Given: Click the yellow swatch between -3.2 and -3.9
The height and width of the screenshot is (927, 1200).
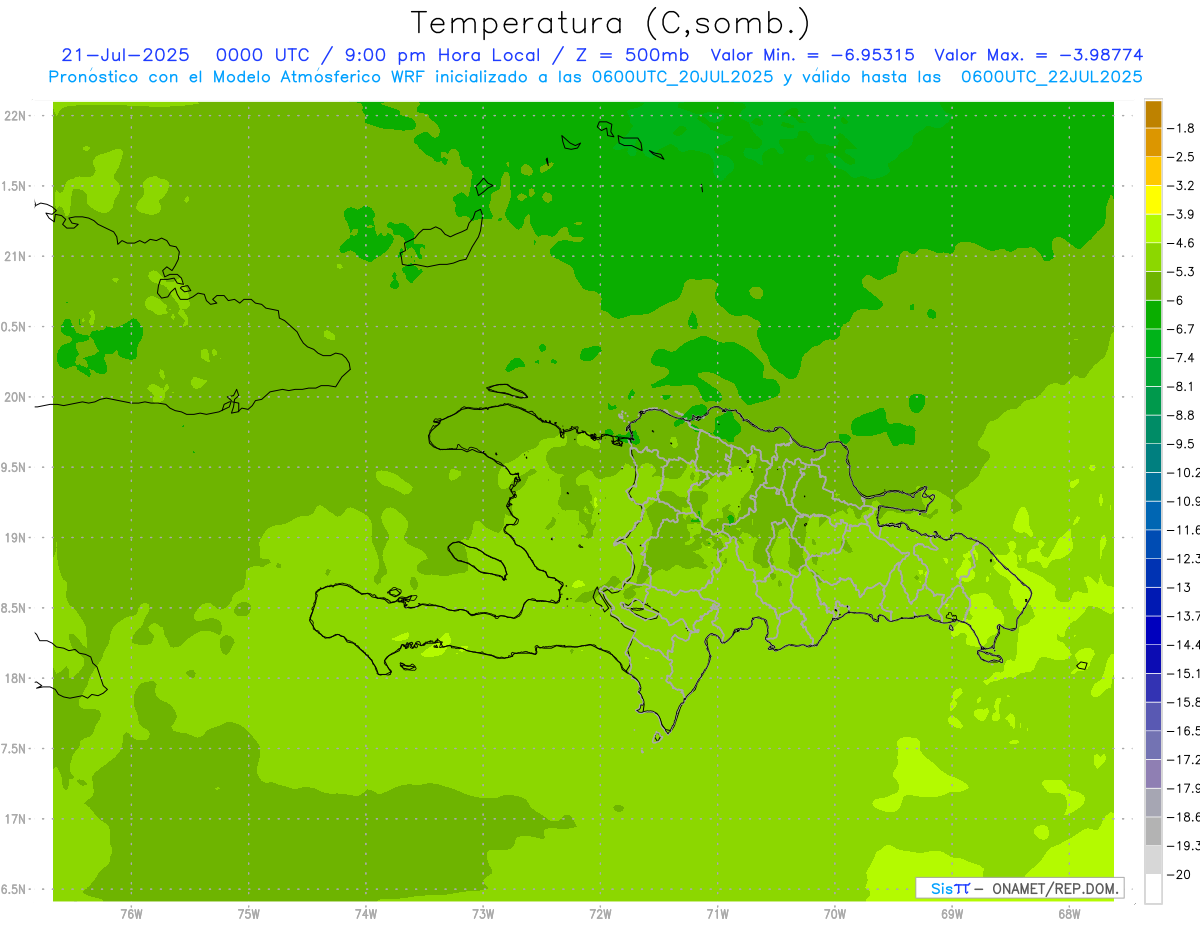Looking at the screenshot, I should tap(1153, 200).
